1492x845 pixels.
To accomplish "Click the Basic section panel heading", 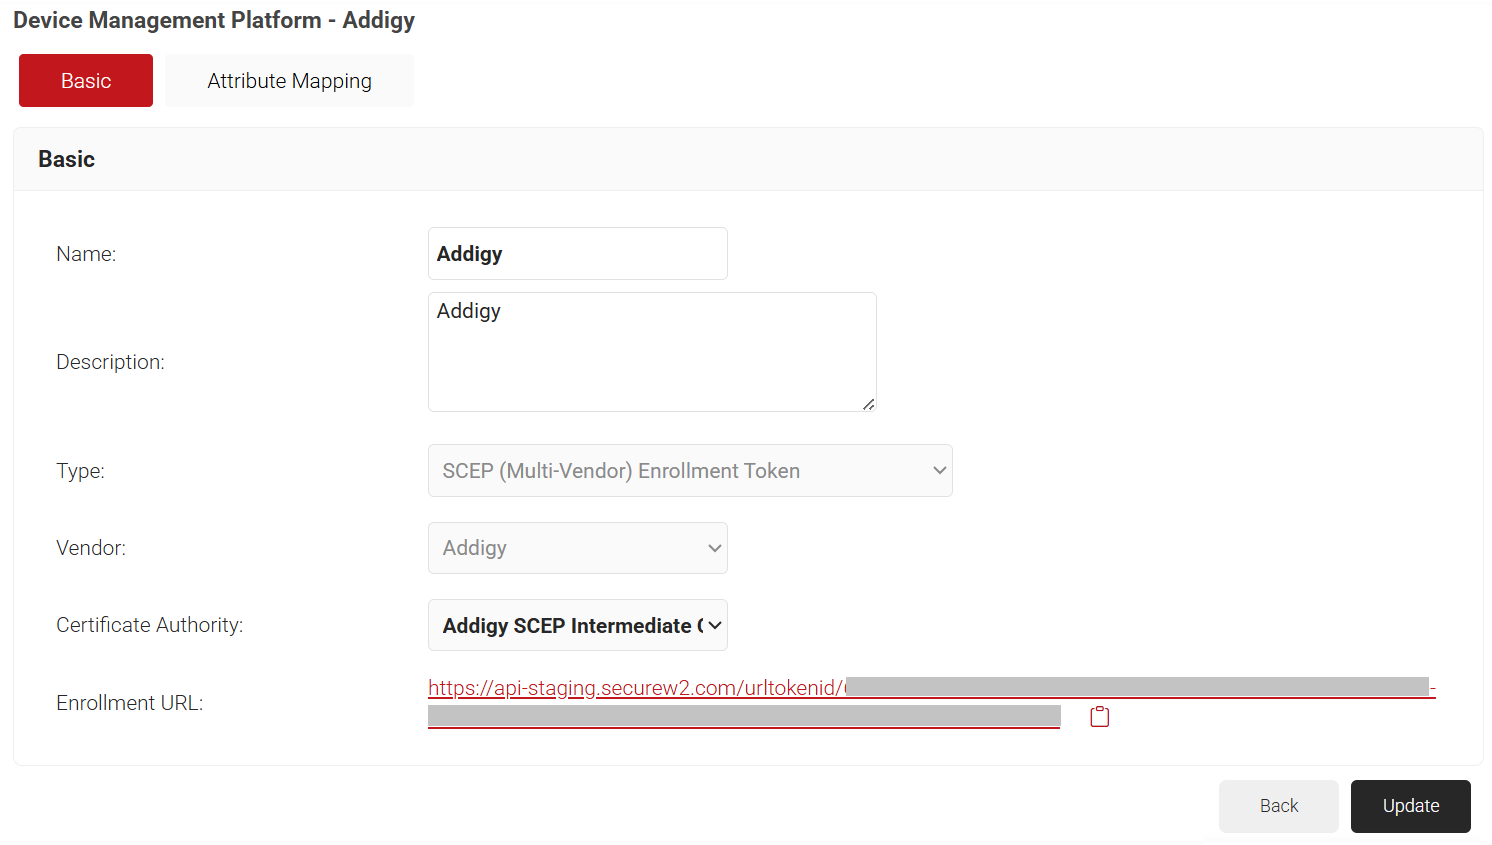I will pos(67,159).
